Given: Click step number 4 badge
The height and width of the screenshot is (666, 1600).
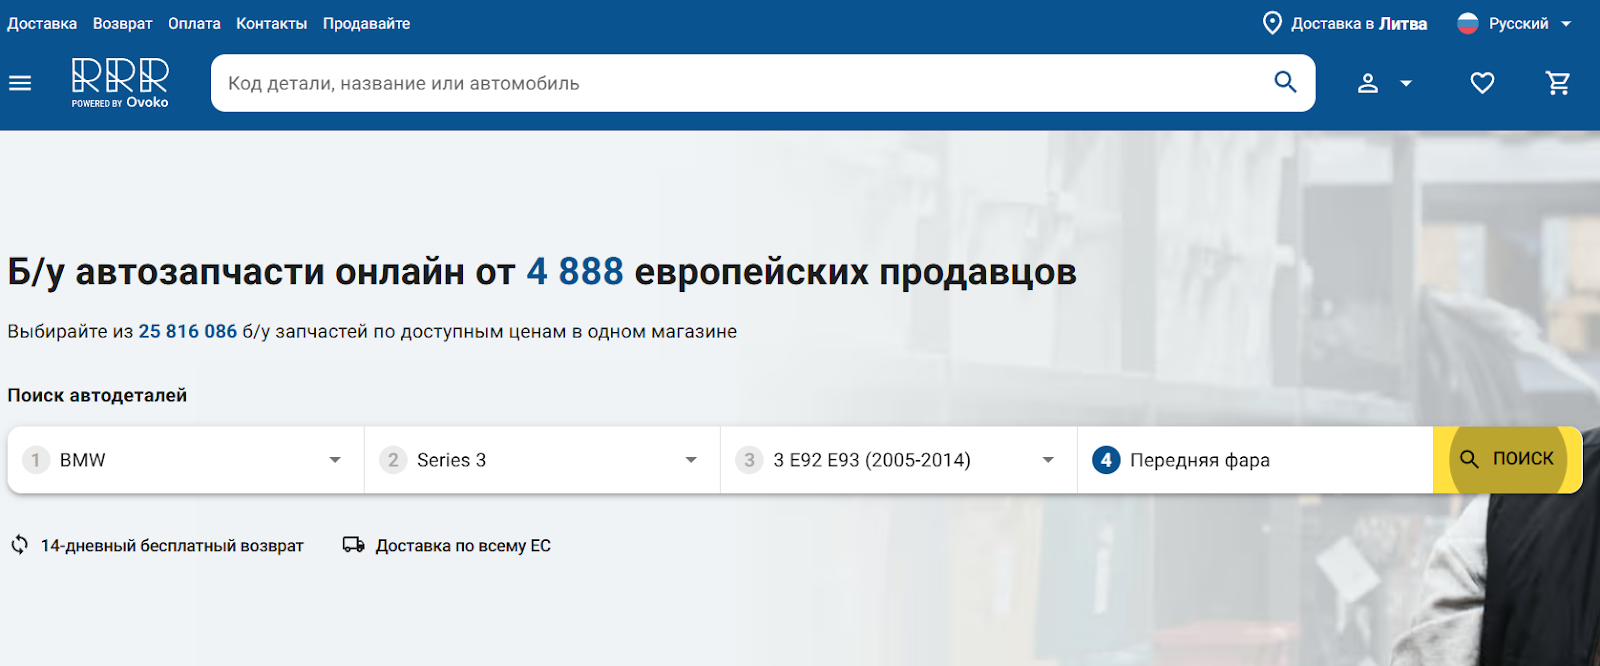Looking at the screenshot, I should point(1106,460).
